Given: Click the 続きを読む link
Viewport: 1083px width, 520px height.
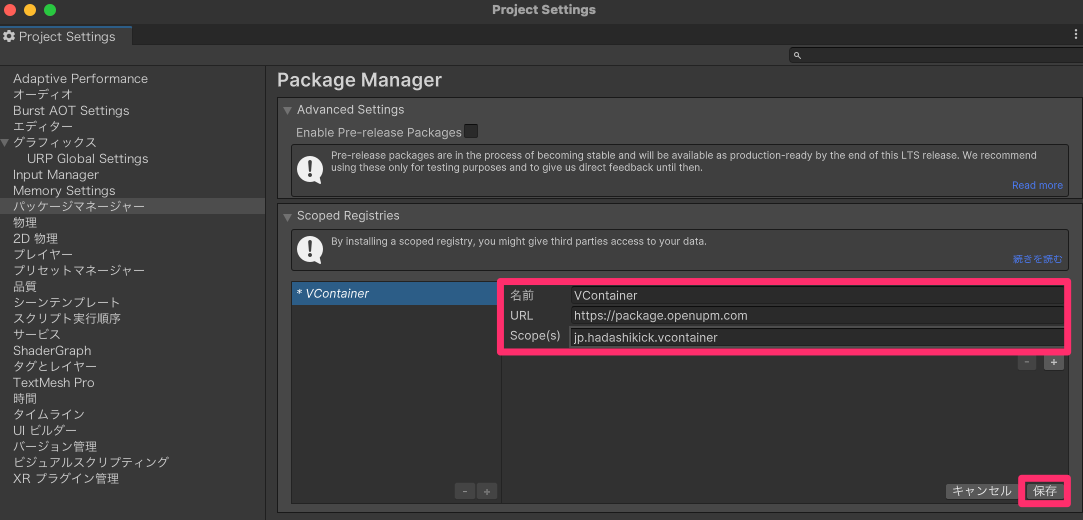Looking at the screenshot, I should (x=1037, y=259).
